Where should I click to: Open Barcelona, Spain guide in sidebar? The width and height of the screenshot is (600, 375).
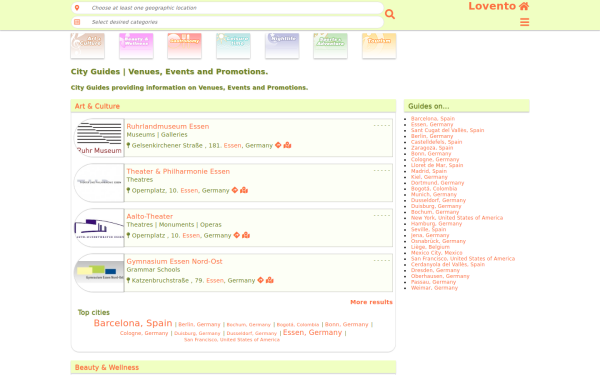[433, 119]
